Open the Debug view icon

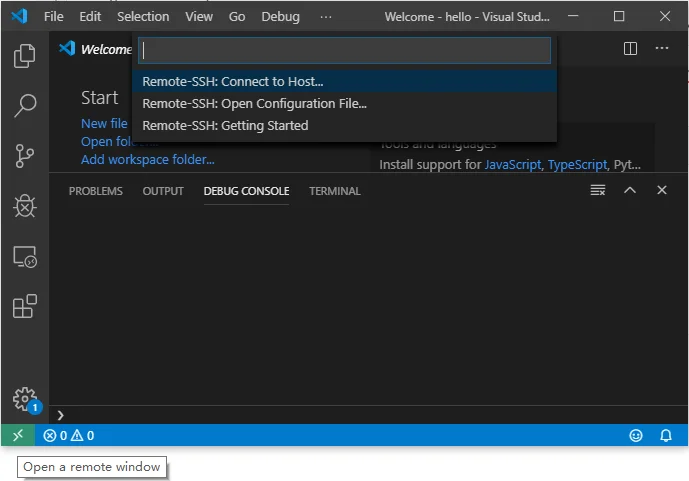pyautogui.click(x=24, y=206)
